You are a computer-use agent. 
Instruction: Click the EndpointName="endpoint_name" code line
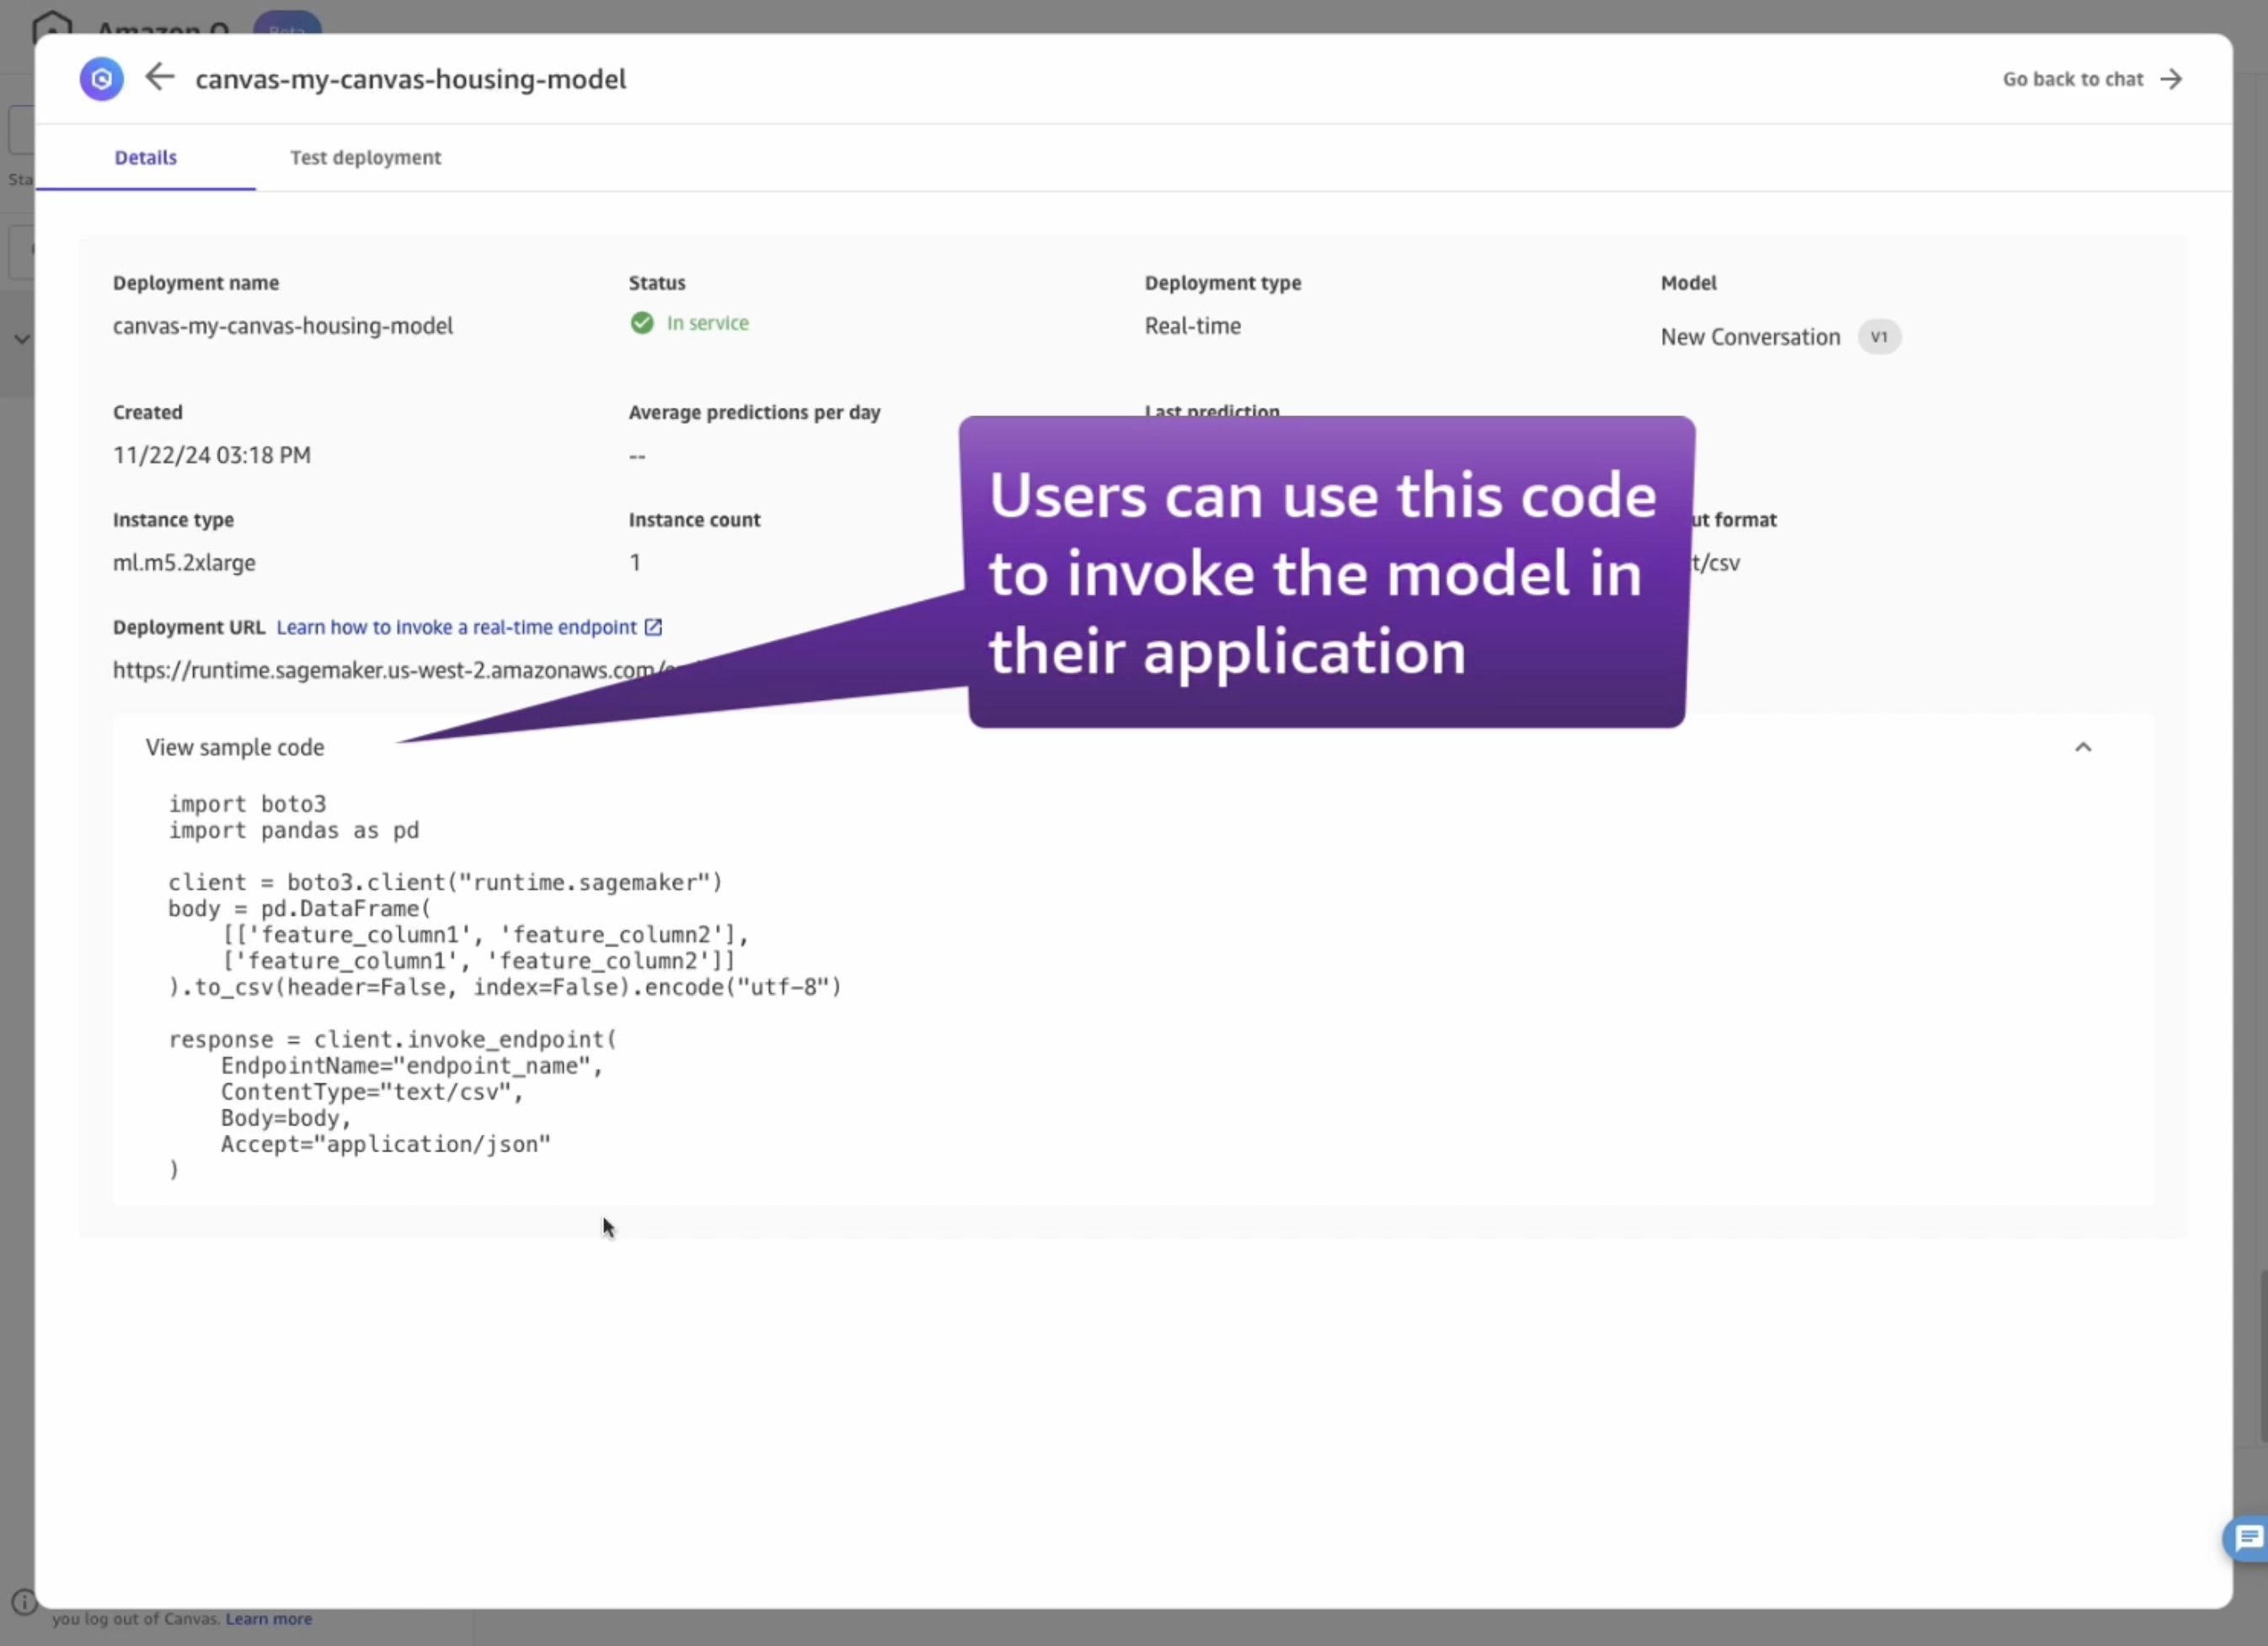411,1066
